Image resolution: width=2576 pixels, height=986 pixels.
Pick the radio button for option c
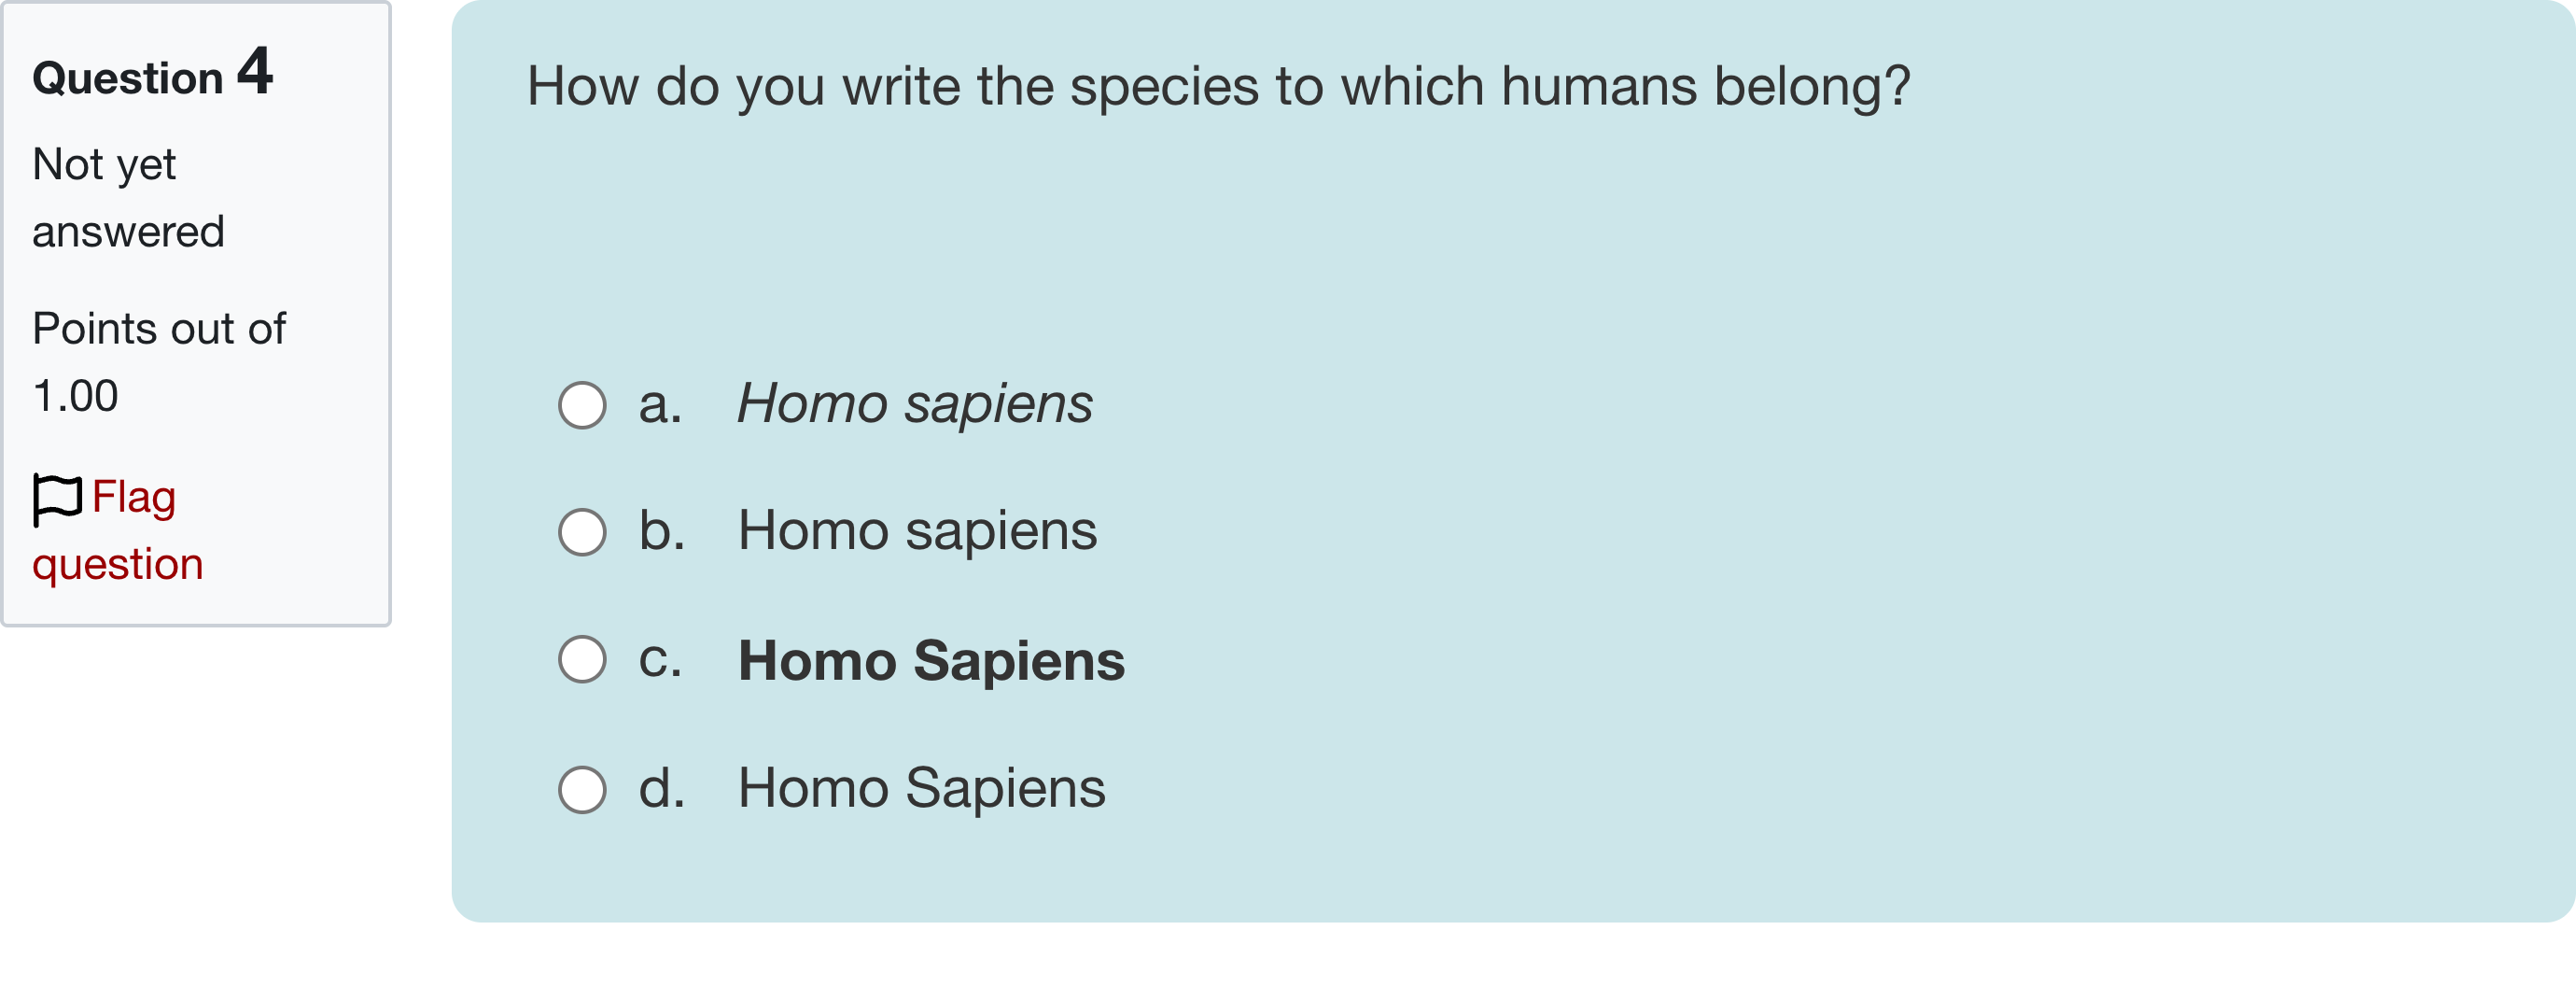pos(582,660)
